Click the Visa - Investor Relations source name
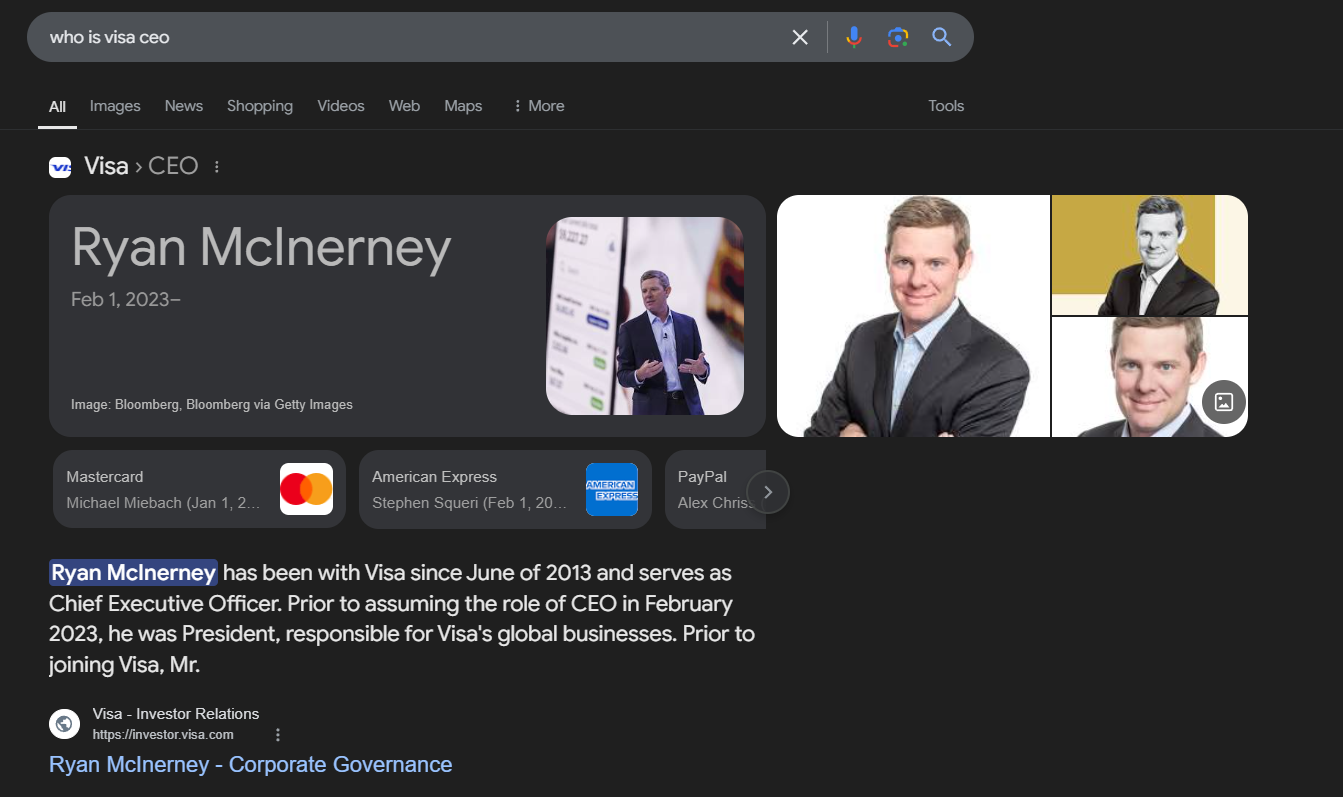 tap(176, 714)
